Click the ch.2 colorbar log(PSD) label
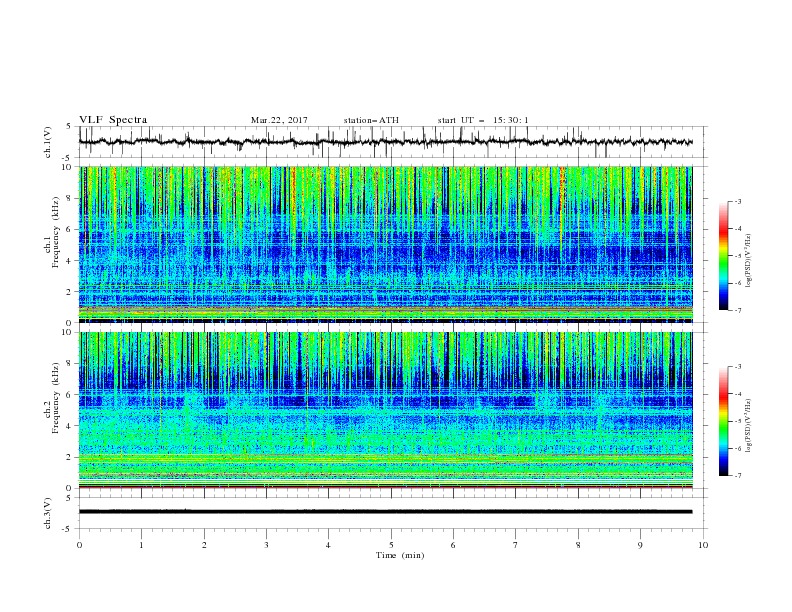792x612 pixels. point(748,426)
